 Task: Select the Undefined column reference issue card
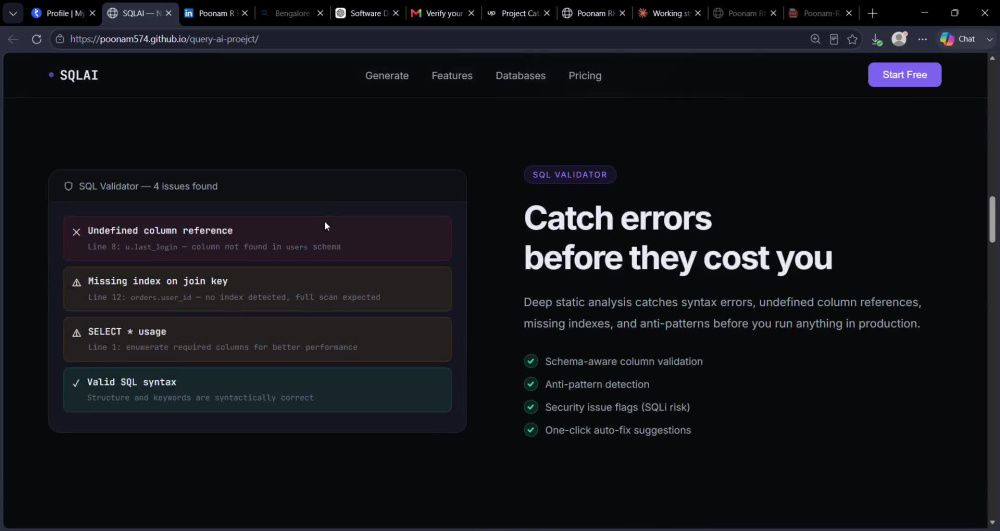258,238
